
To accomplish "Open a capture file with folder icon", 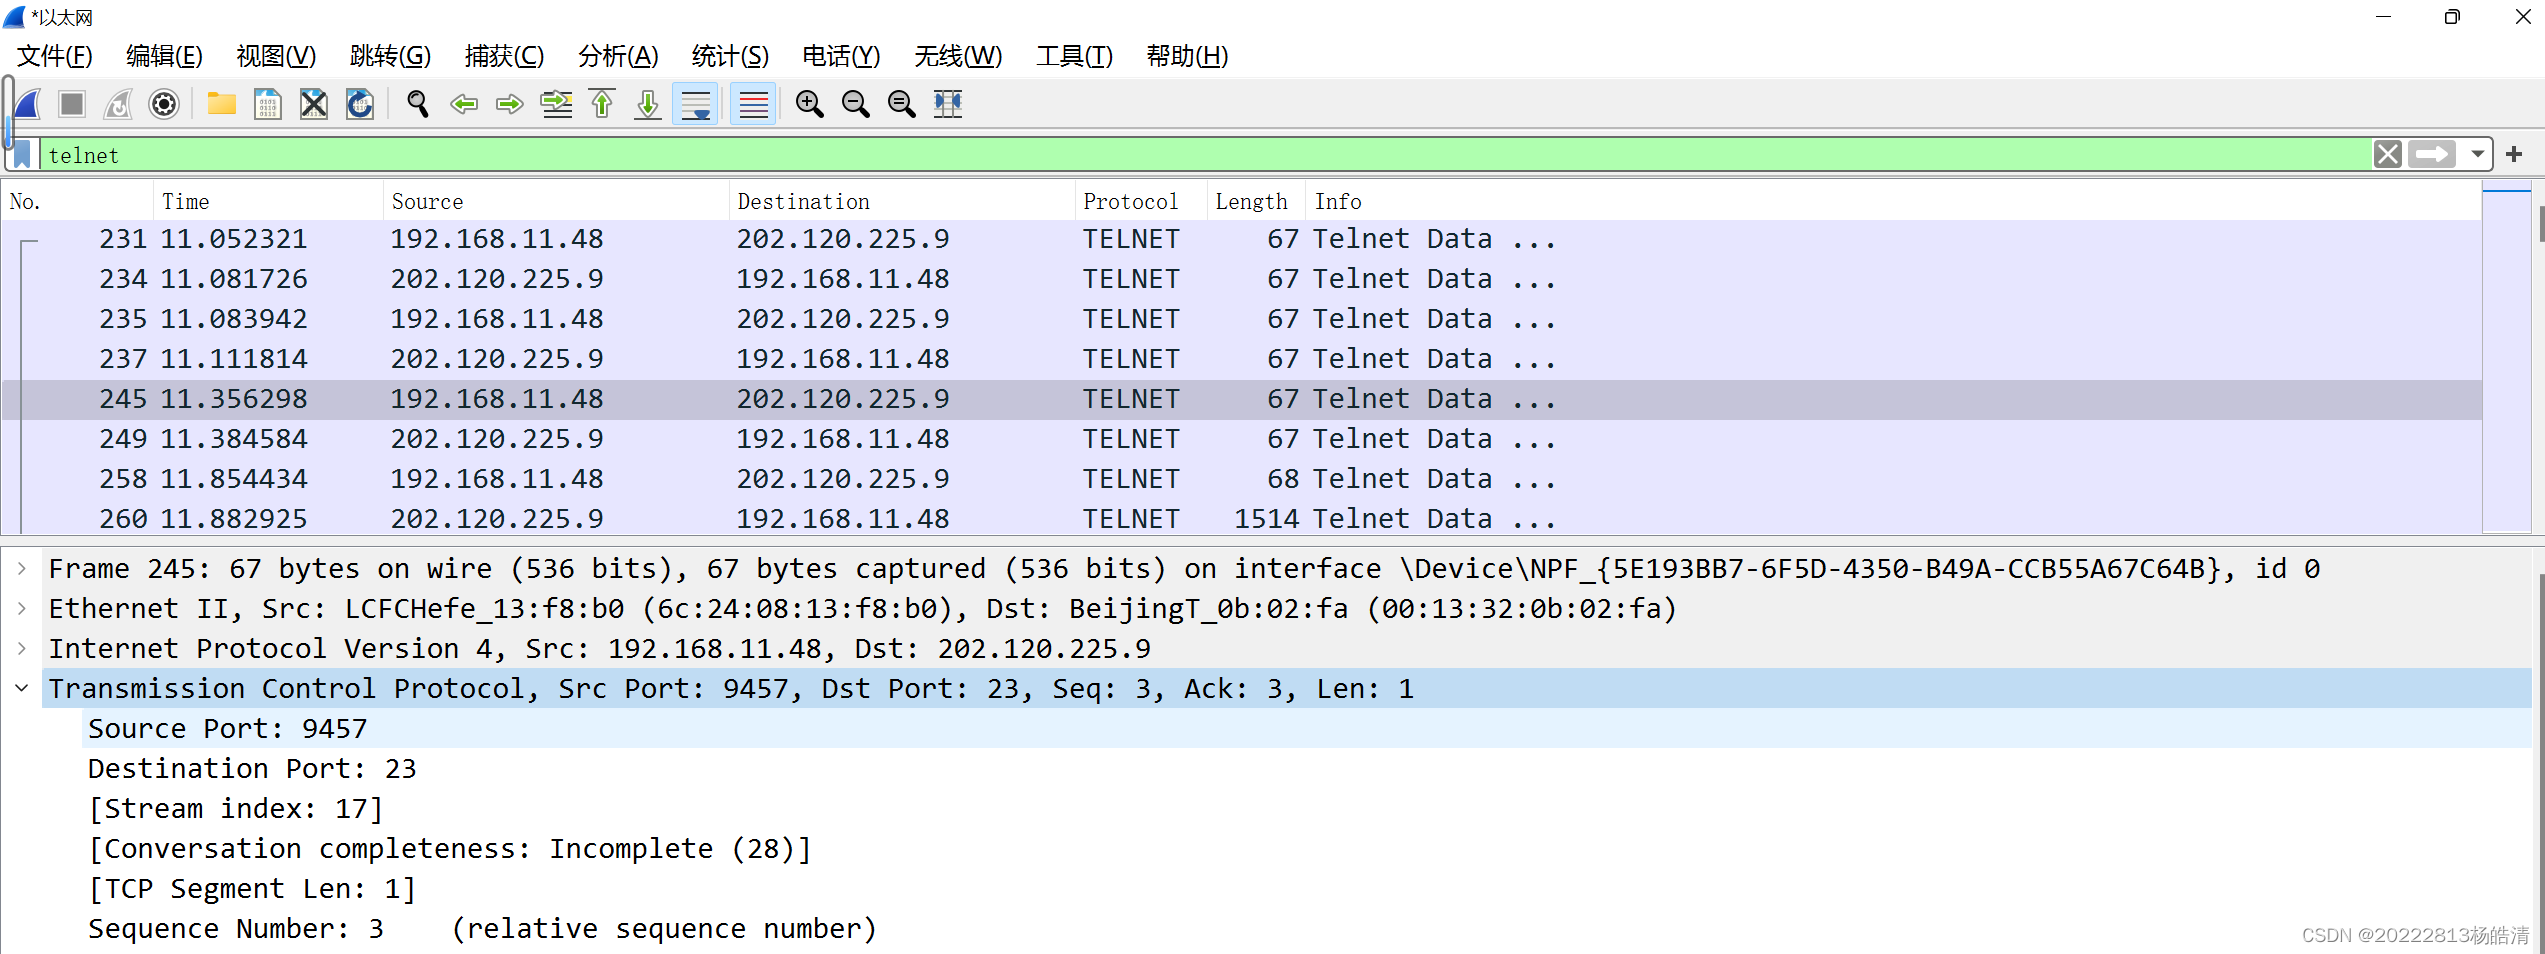I will point(222,104).
